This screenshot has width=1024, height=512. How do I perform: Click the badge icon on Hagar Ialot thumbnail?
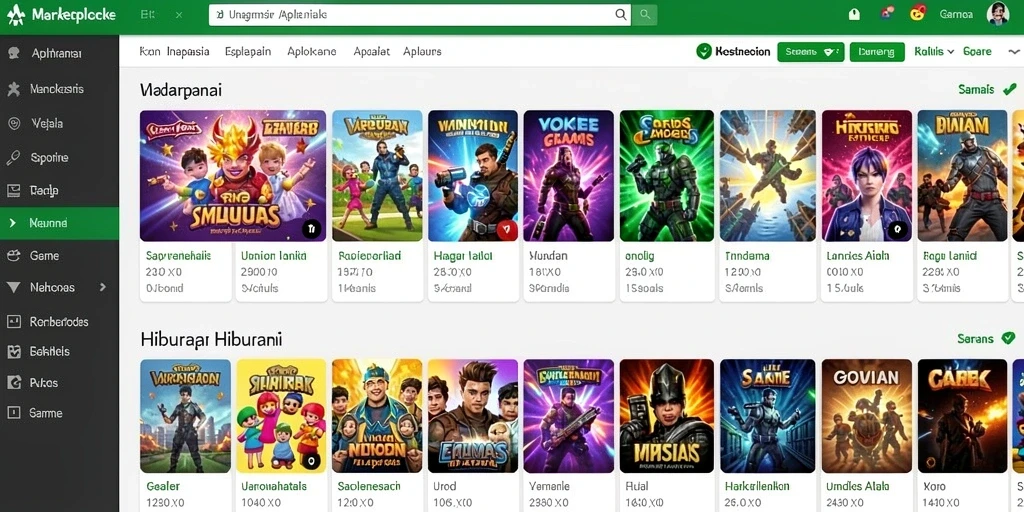point(507,229)
